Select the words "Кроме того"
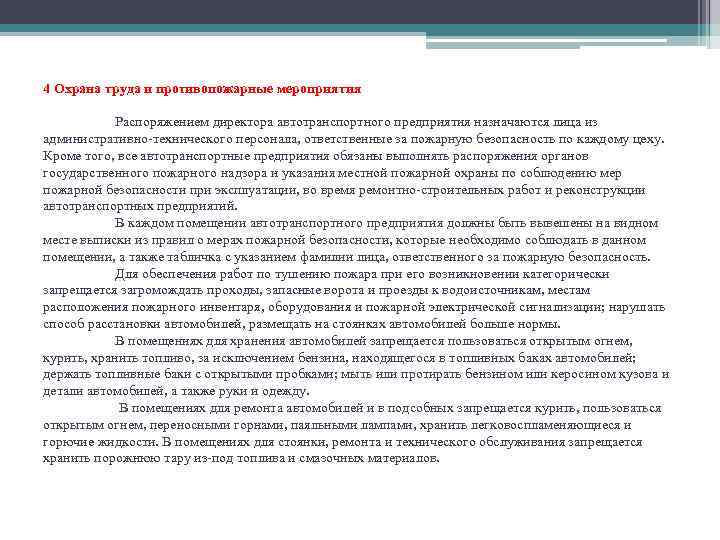This screenshot has height=540, width=720. click(76, 156)
